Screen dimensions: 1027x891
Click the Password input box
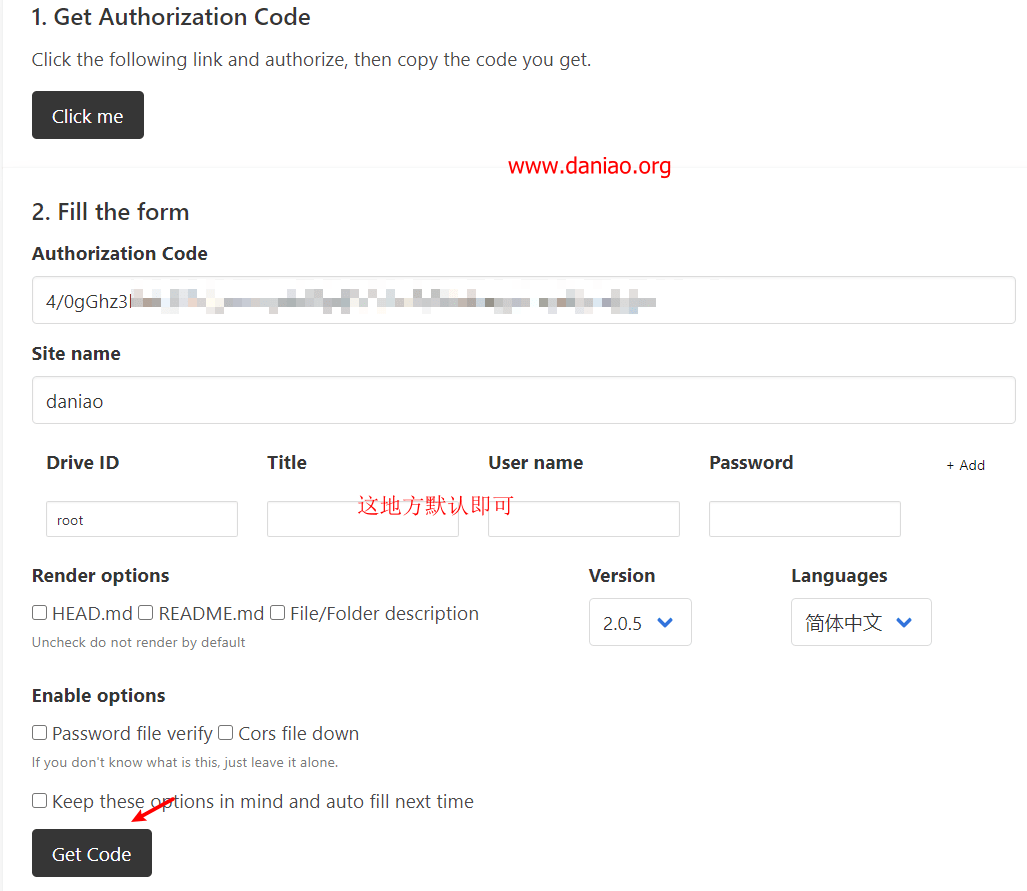[804, 520]
